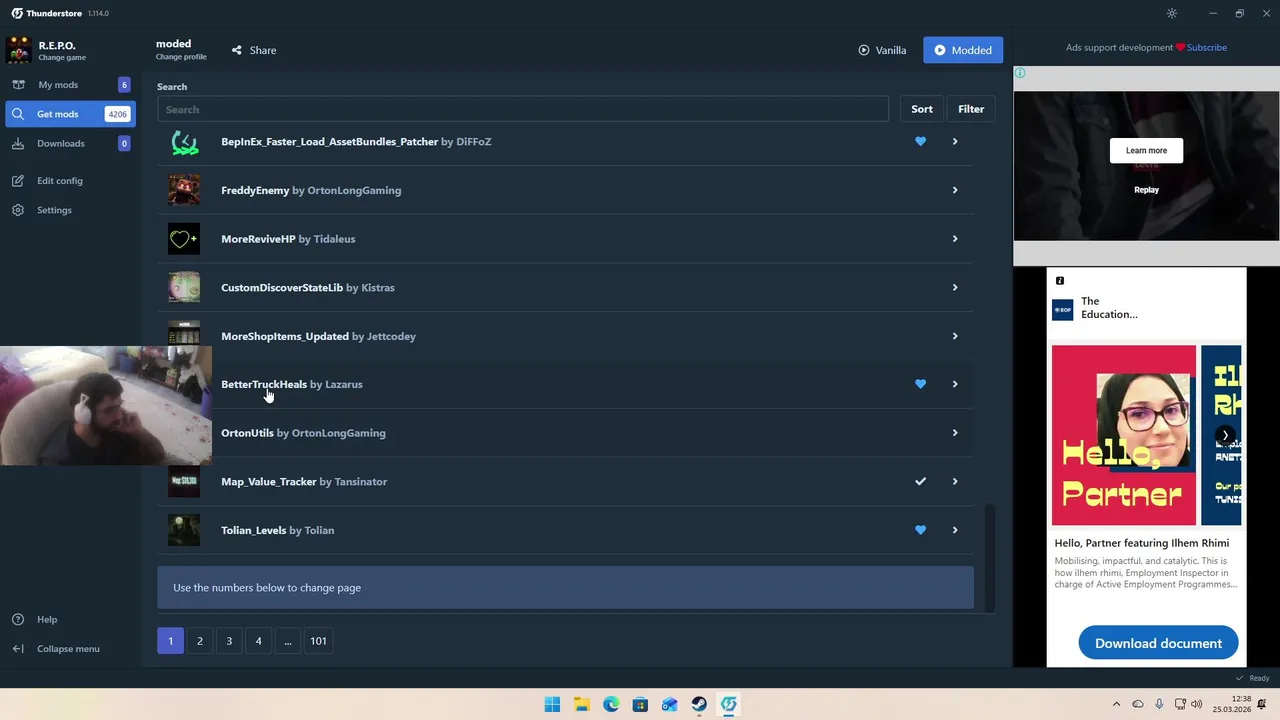This screenshot has width=1280, height=720.
Task: Click the CustomDiscoverStateLib mod icon
Action: [184, 287]
